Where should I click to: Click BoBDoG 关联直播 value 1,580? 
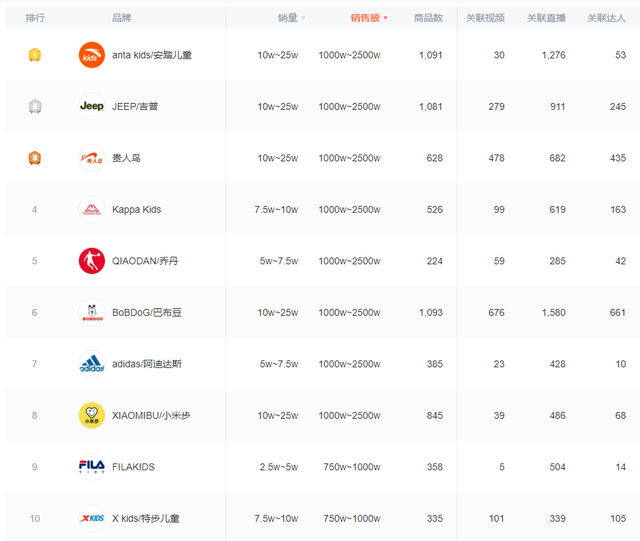click(x=553, y=312)
